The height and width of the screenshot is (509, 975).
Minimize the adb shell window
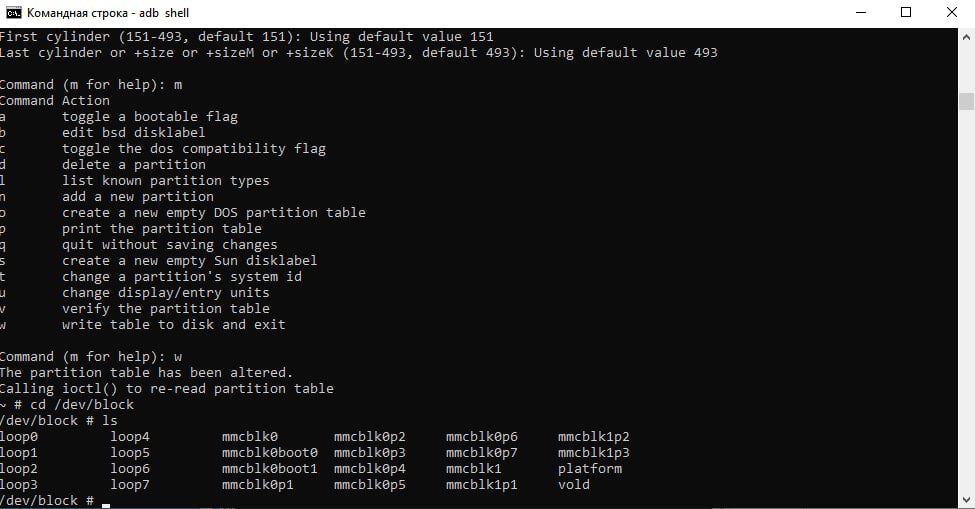coord(861,12)
